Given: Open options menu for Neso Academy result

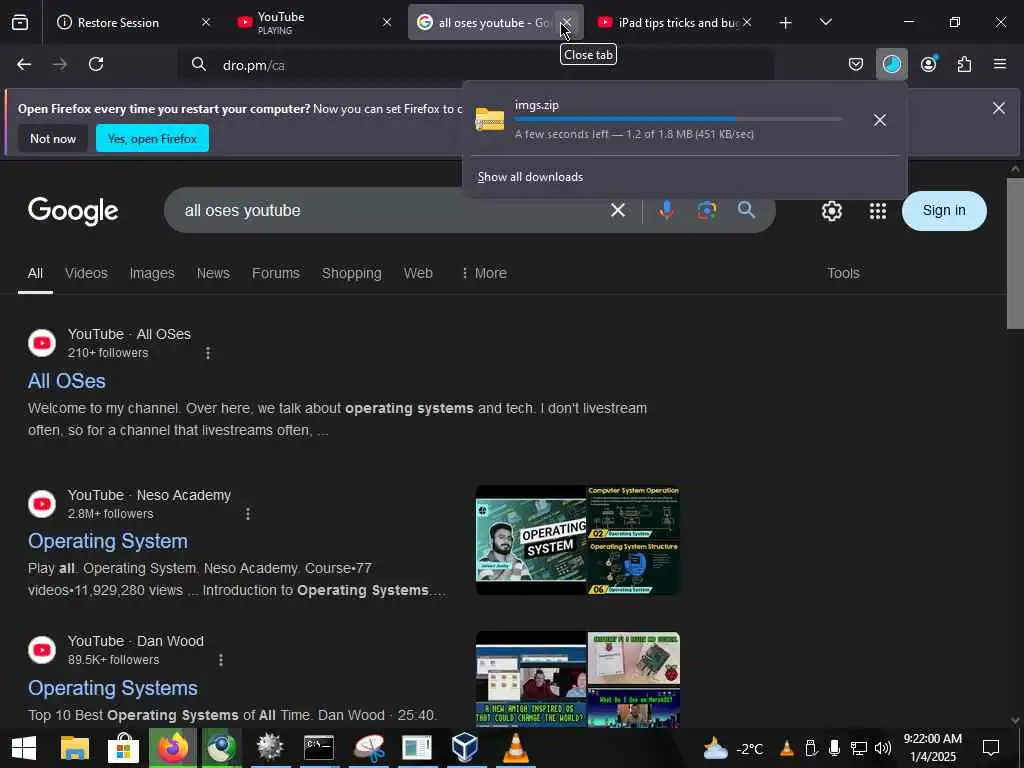Looking at the screenshot, I should [x=248, y=515].
